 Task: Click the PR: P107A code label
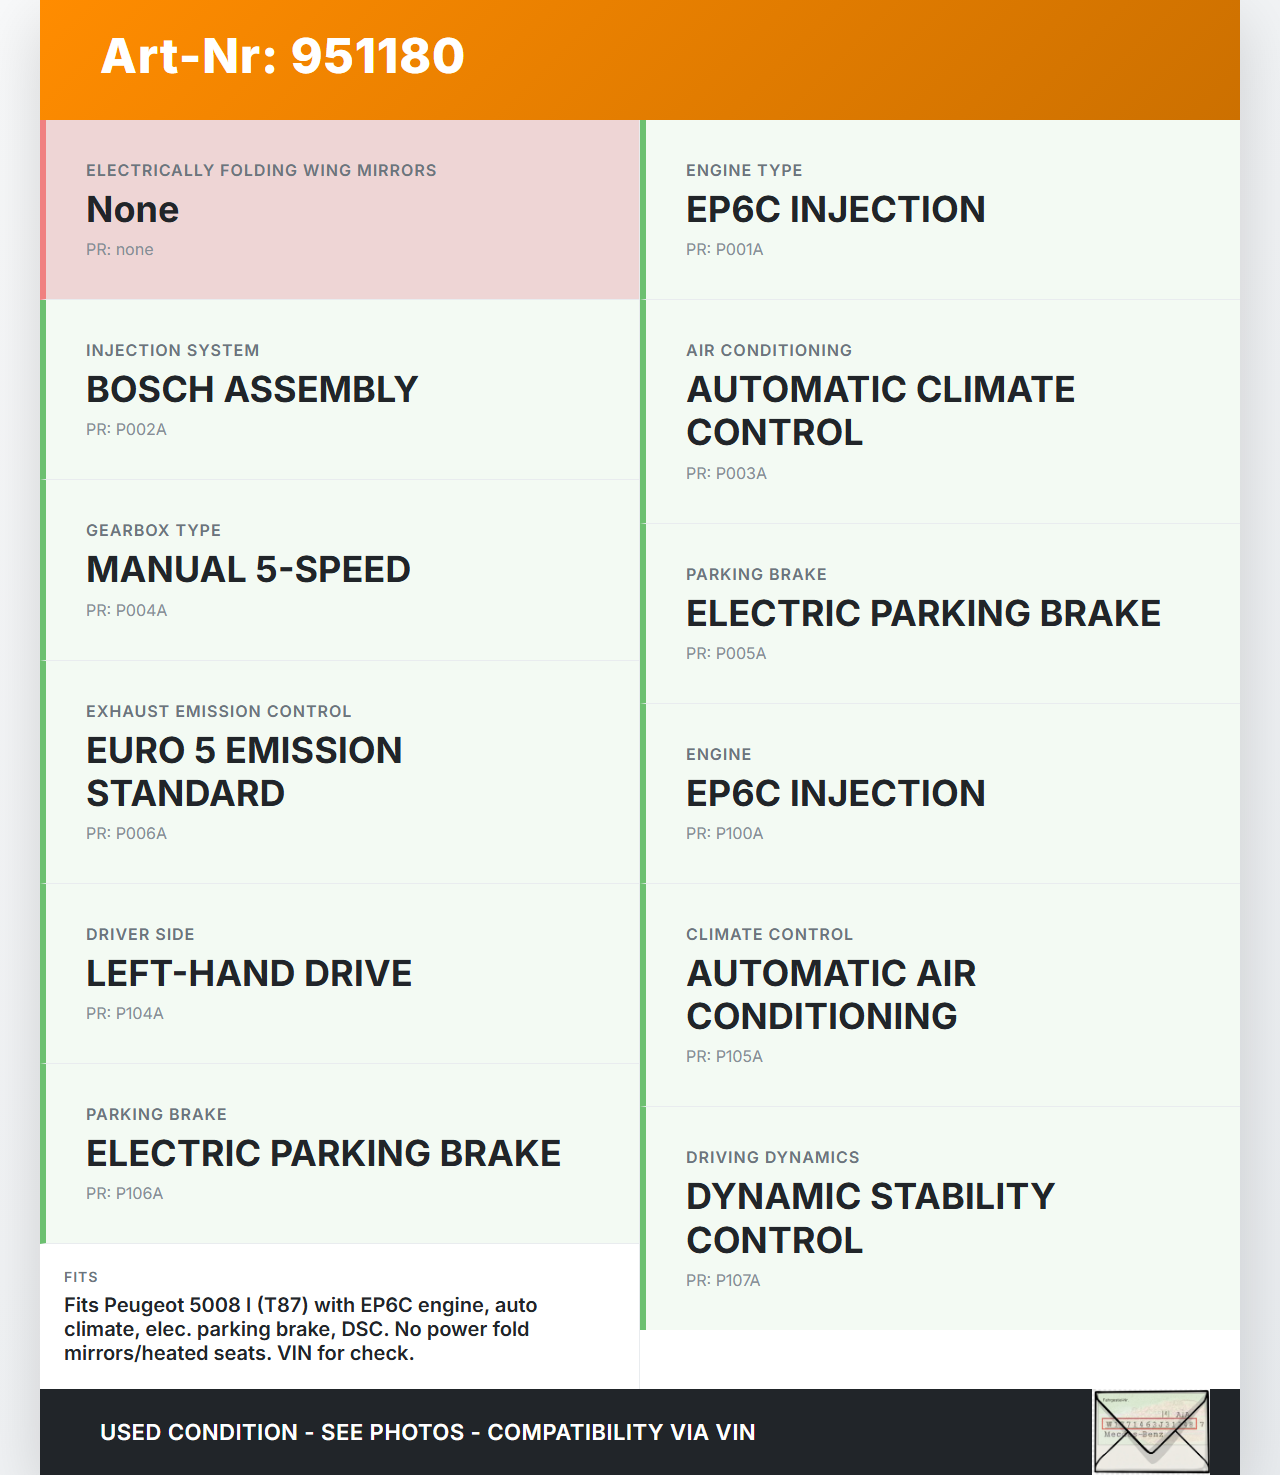(x=723, y=1281)
